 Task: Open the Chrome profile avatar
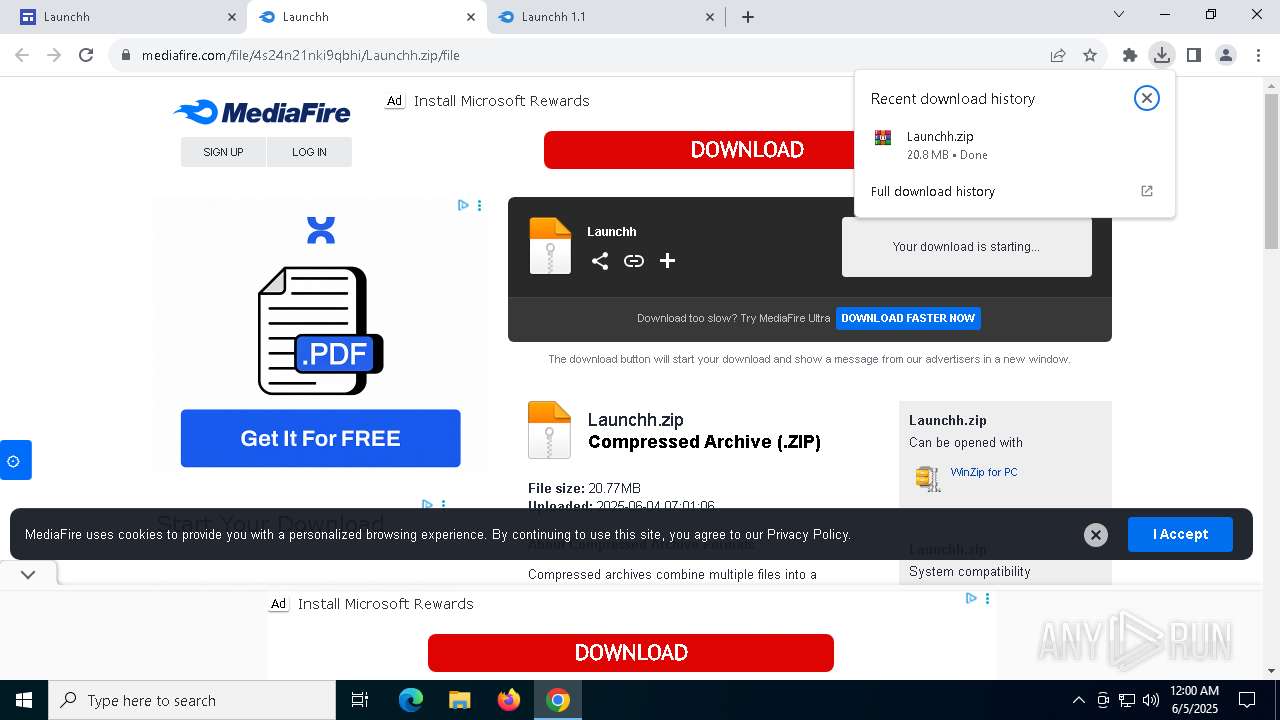click(x=1226, y=55)
